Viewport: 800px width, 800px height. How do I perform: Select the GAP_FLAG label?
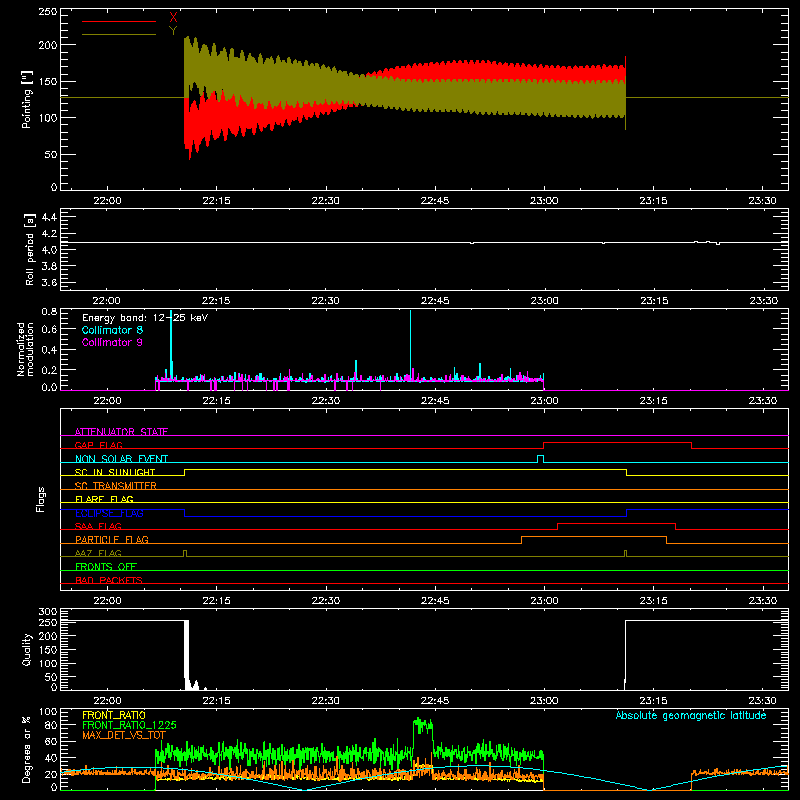98,445
